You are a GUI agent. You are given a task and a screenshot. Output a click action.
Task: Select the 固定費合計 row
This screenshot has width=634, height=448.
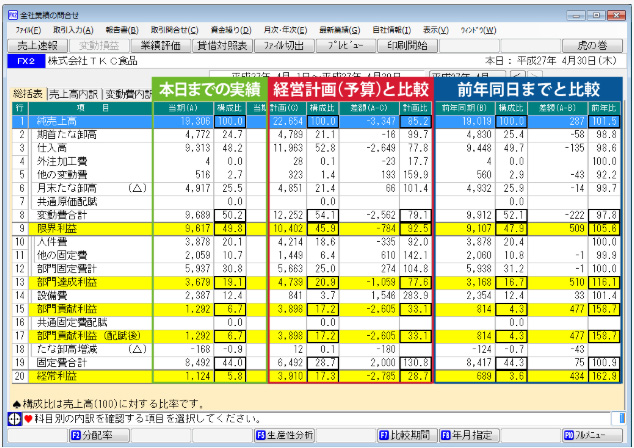point(317,363)
